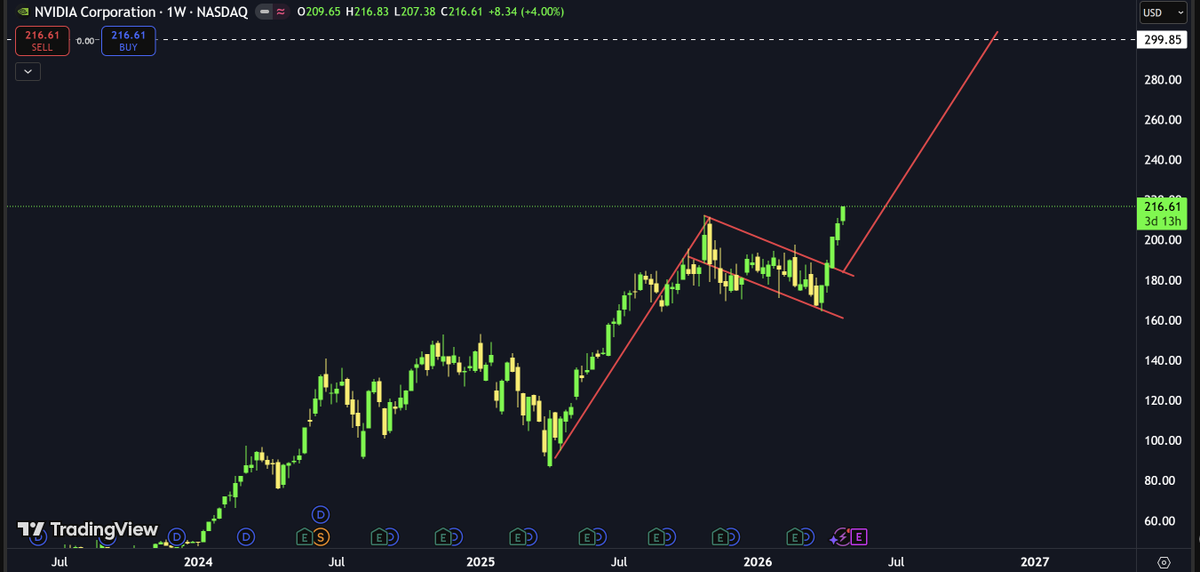Click the 216.61 SELL button
This screenshot has height=572, width=1200.
click(x=42, y=41)
